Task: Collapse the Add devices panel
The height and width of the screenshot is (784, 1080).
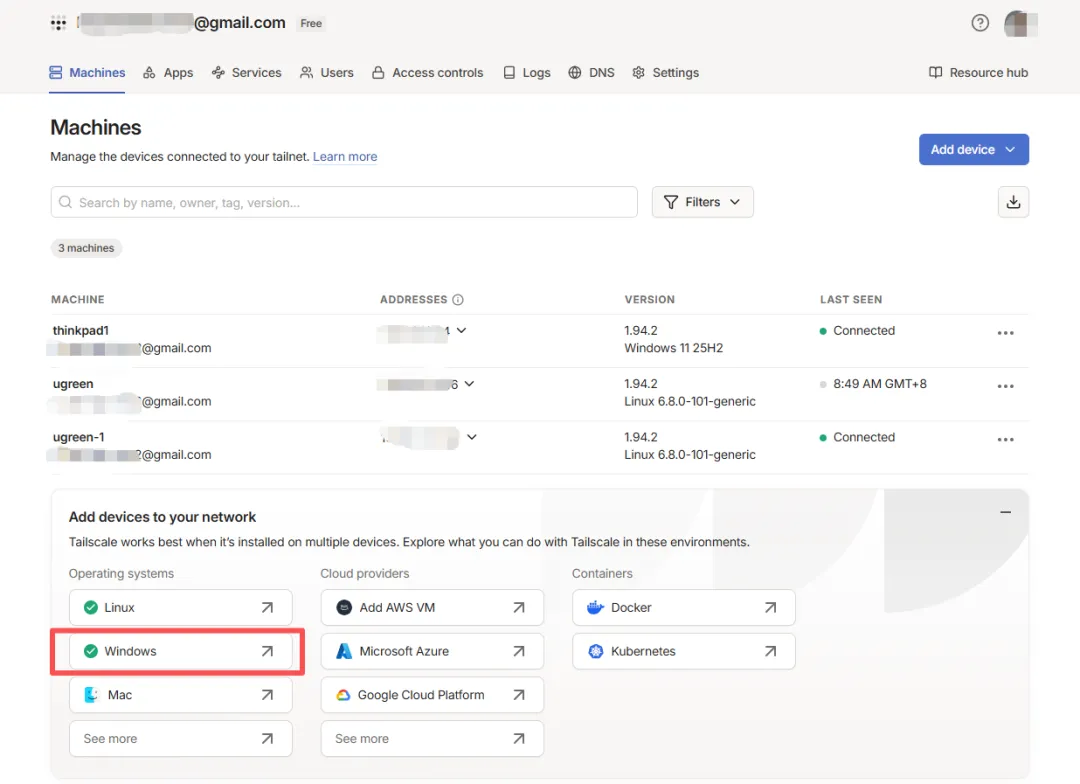Action: (x=1005, y=512)
